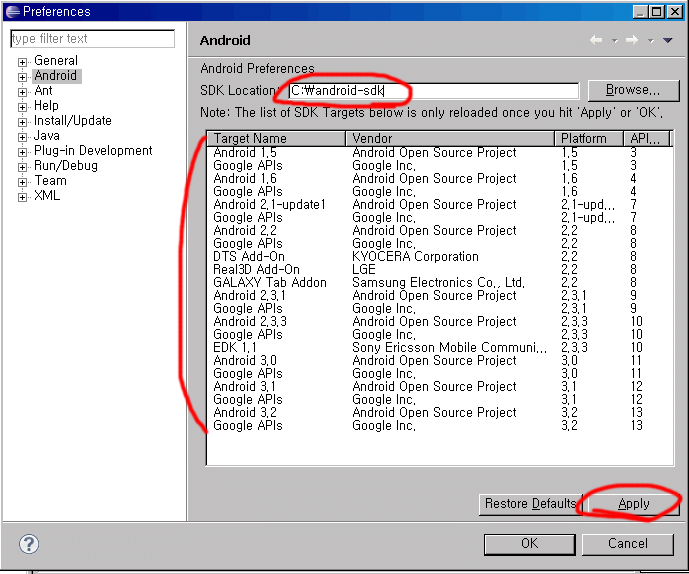Expand the Install/Update tree node
Screen dimensions: 689x574
click(x=22, y=122)
